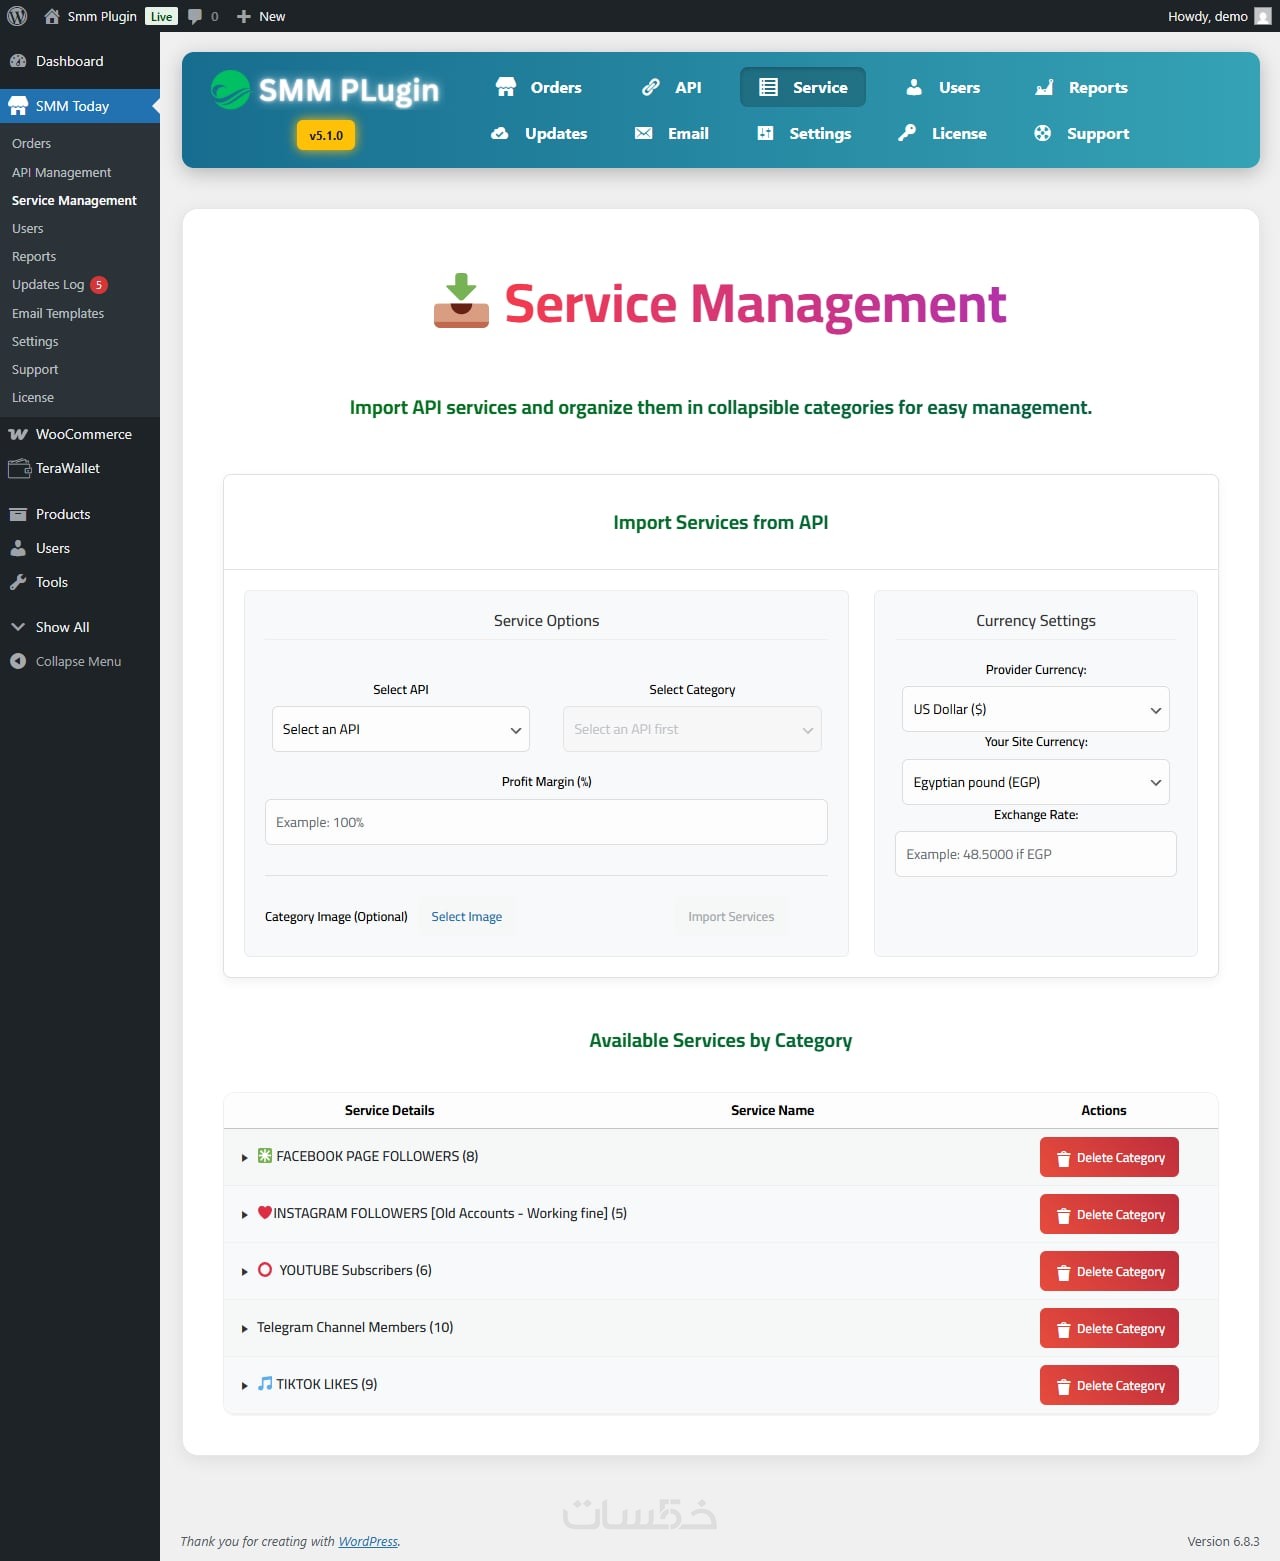This screenshot has height=1561, width=1280.
Task: Click the Support lifebuoy icon in plugin header
Action: (1042, 133)
